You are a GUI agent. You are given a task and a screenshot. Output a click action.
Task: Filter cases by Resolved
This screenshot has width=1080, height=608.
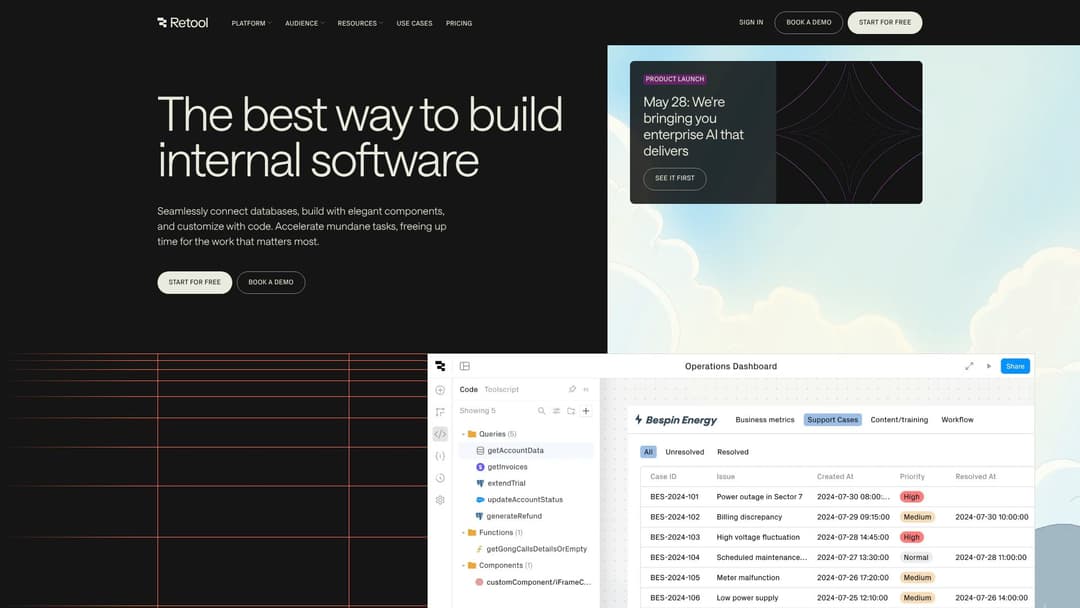[x=733, y=452]
